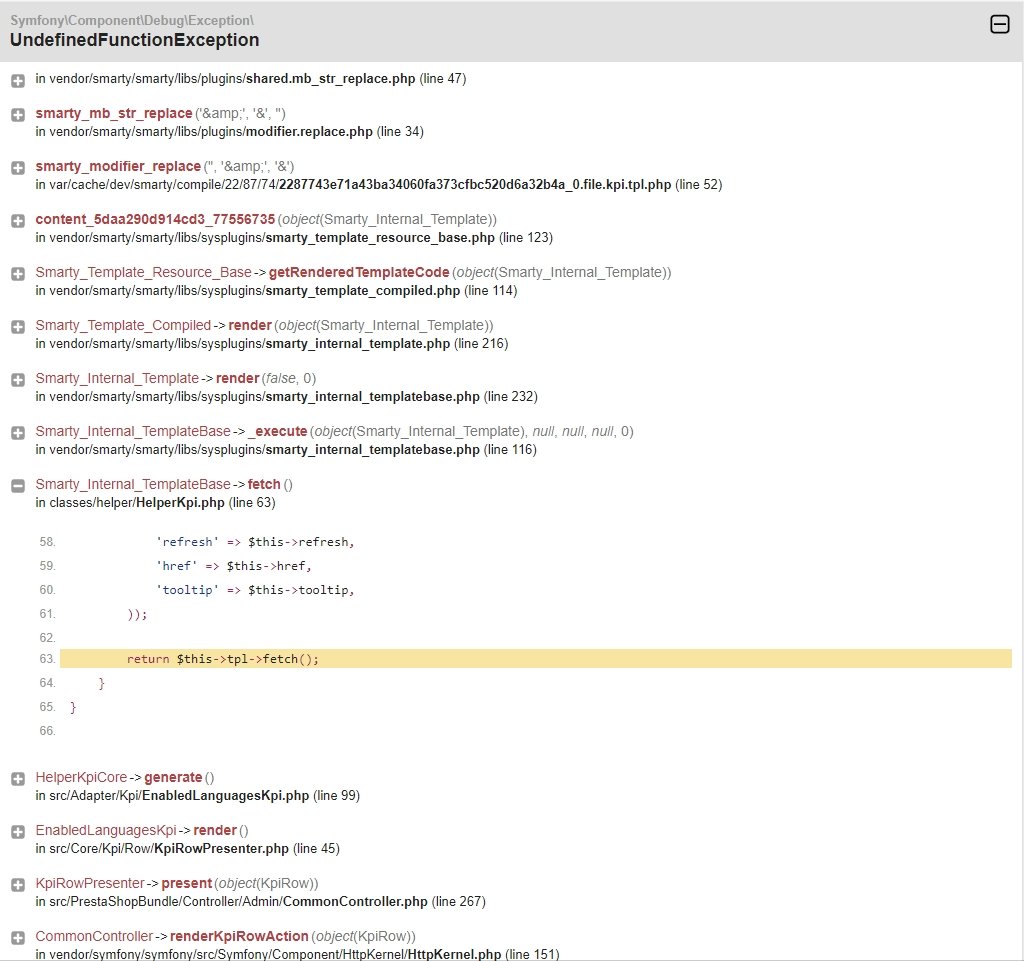Expand the getRenderedTemplateCode trace entry
The width and height of the screenshot is (1024, 961).
click(18, 274)
